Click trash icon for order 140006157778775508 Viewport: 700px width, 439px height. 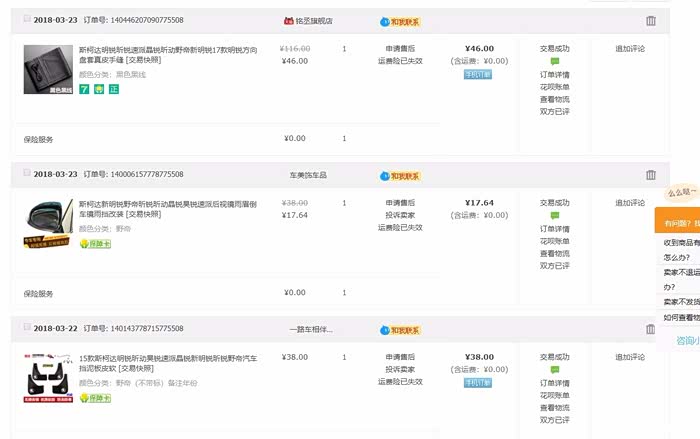(651, 174)
